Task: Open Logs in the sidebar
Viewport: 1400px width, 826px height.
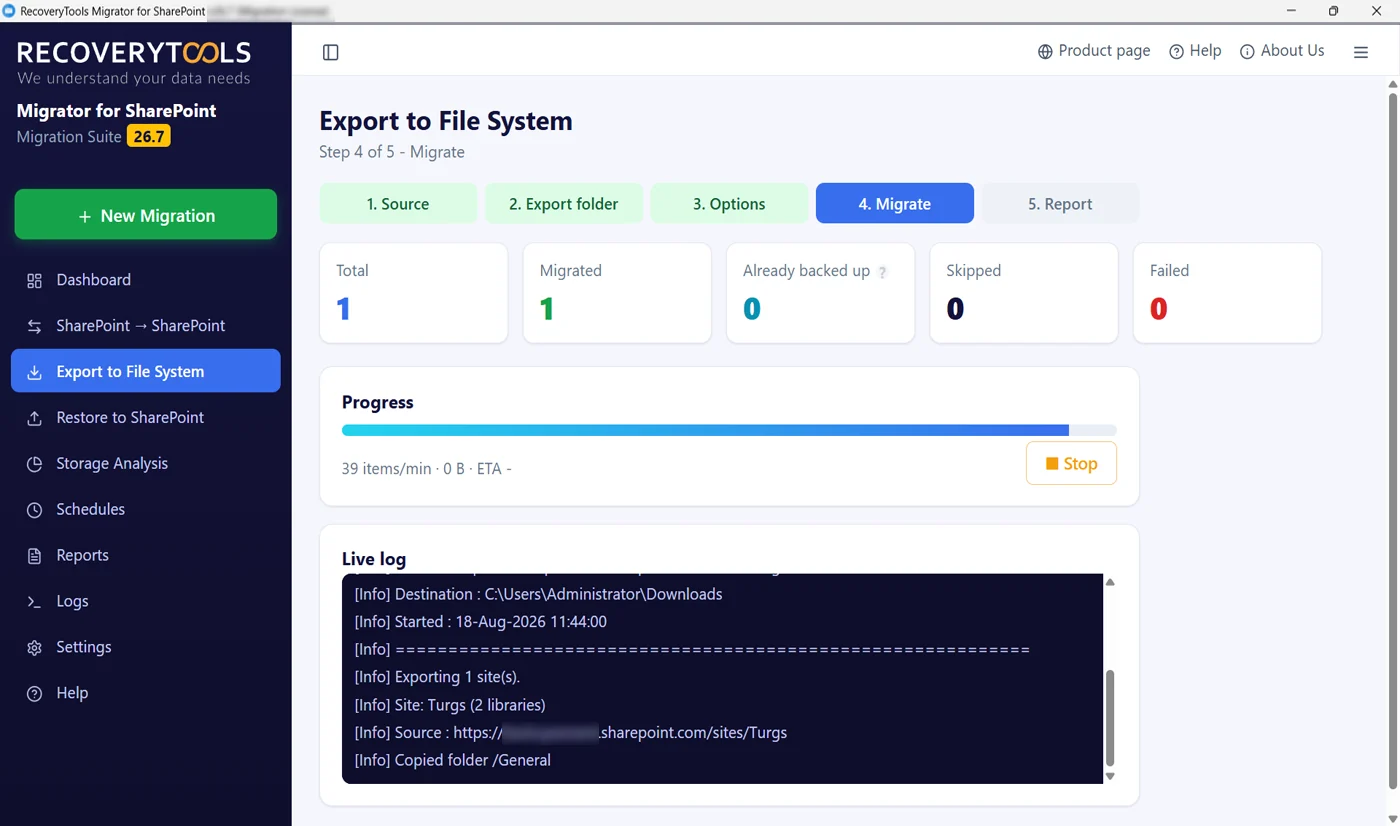Action: point(146,602)
